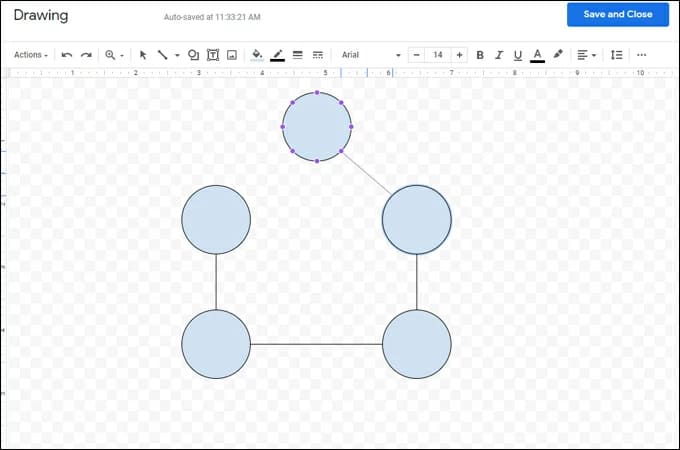The image size is (680, 450).
Task: Change the Border weight
Action: [x=298, y=55]
